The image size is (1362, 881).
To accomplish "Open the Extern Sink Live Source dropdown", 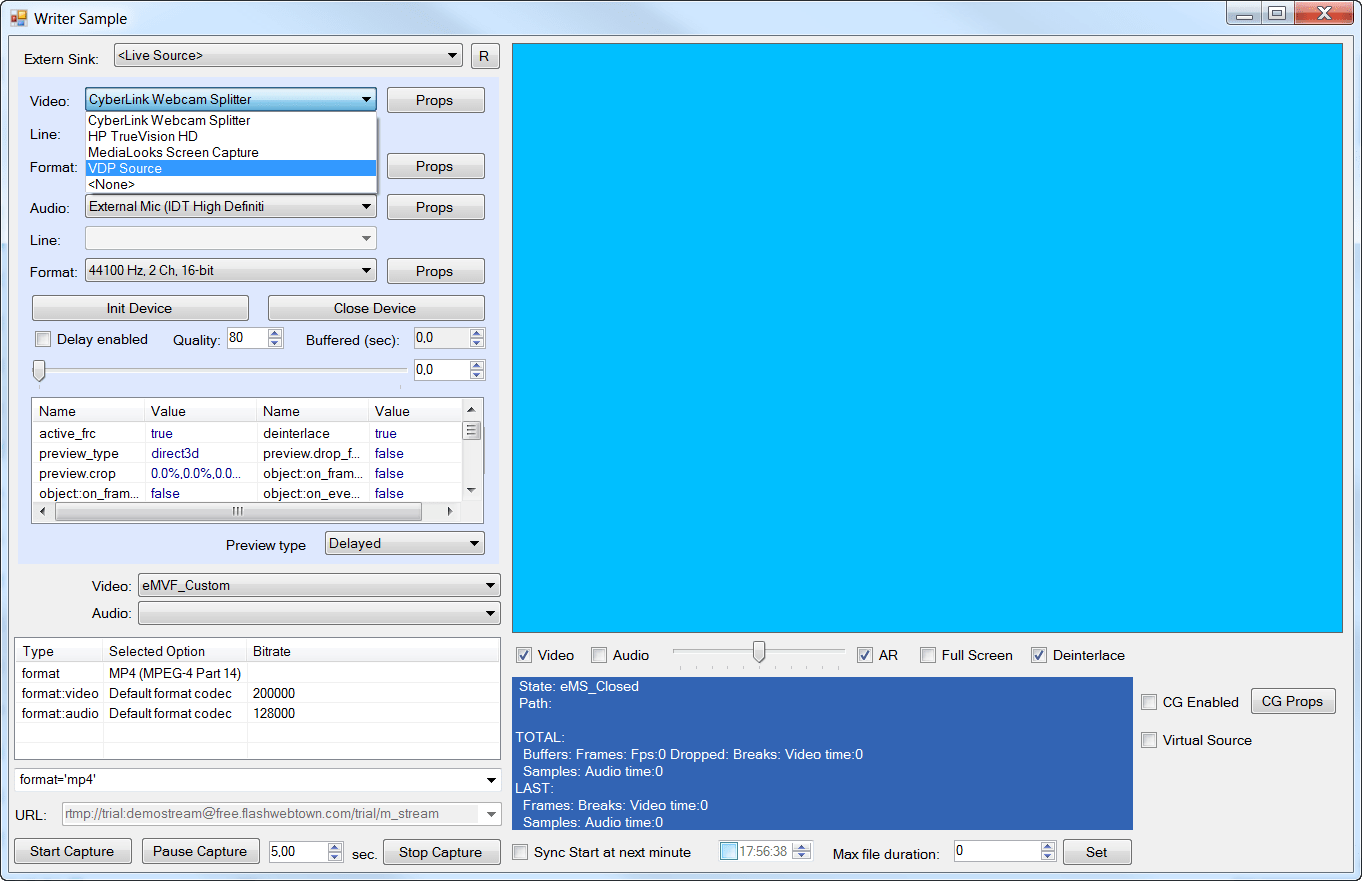I will pos(288,56).
